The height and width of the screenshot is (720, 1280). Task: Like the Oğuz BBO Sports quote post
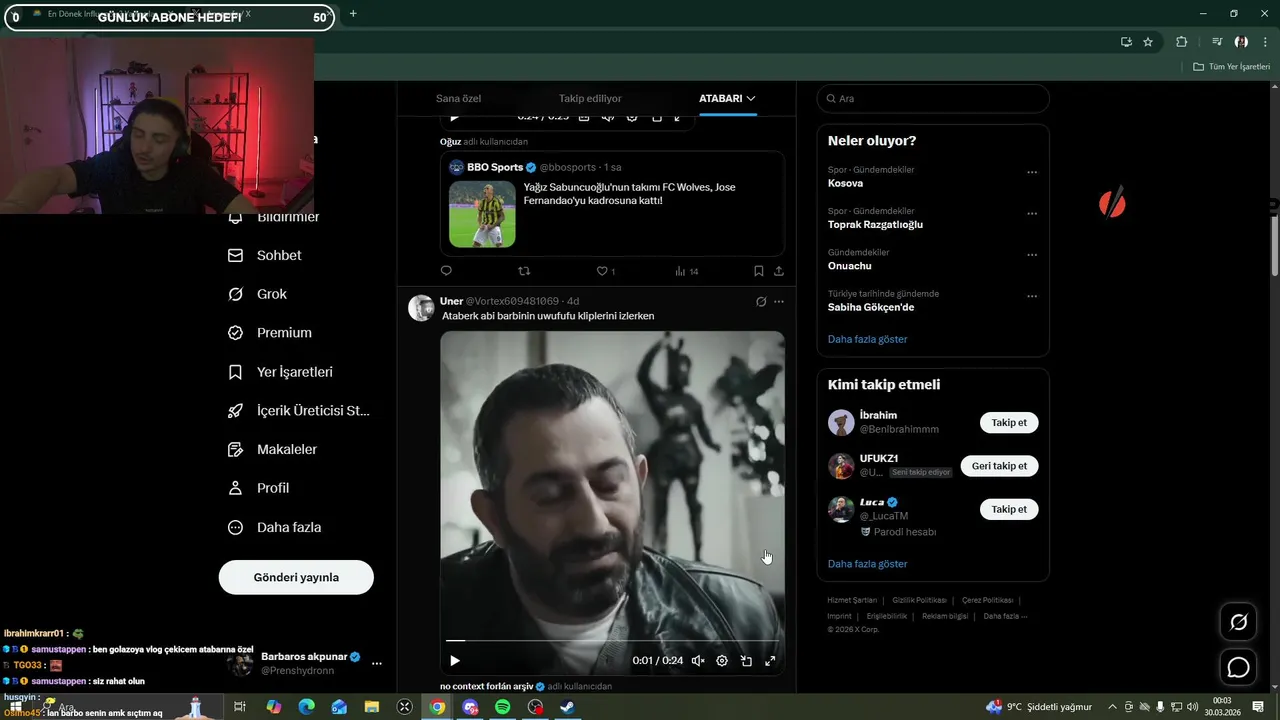(605, 271)
